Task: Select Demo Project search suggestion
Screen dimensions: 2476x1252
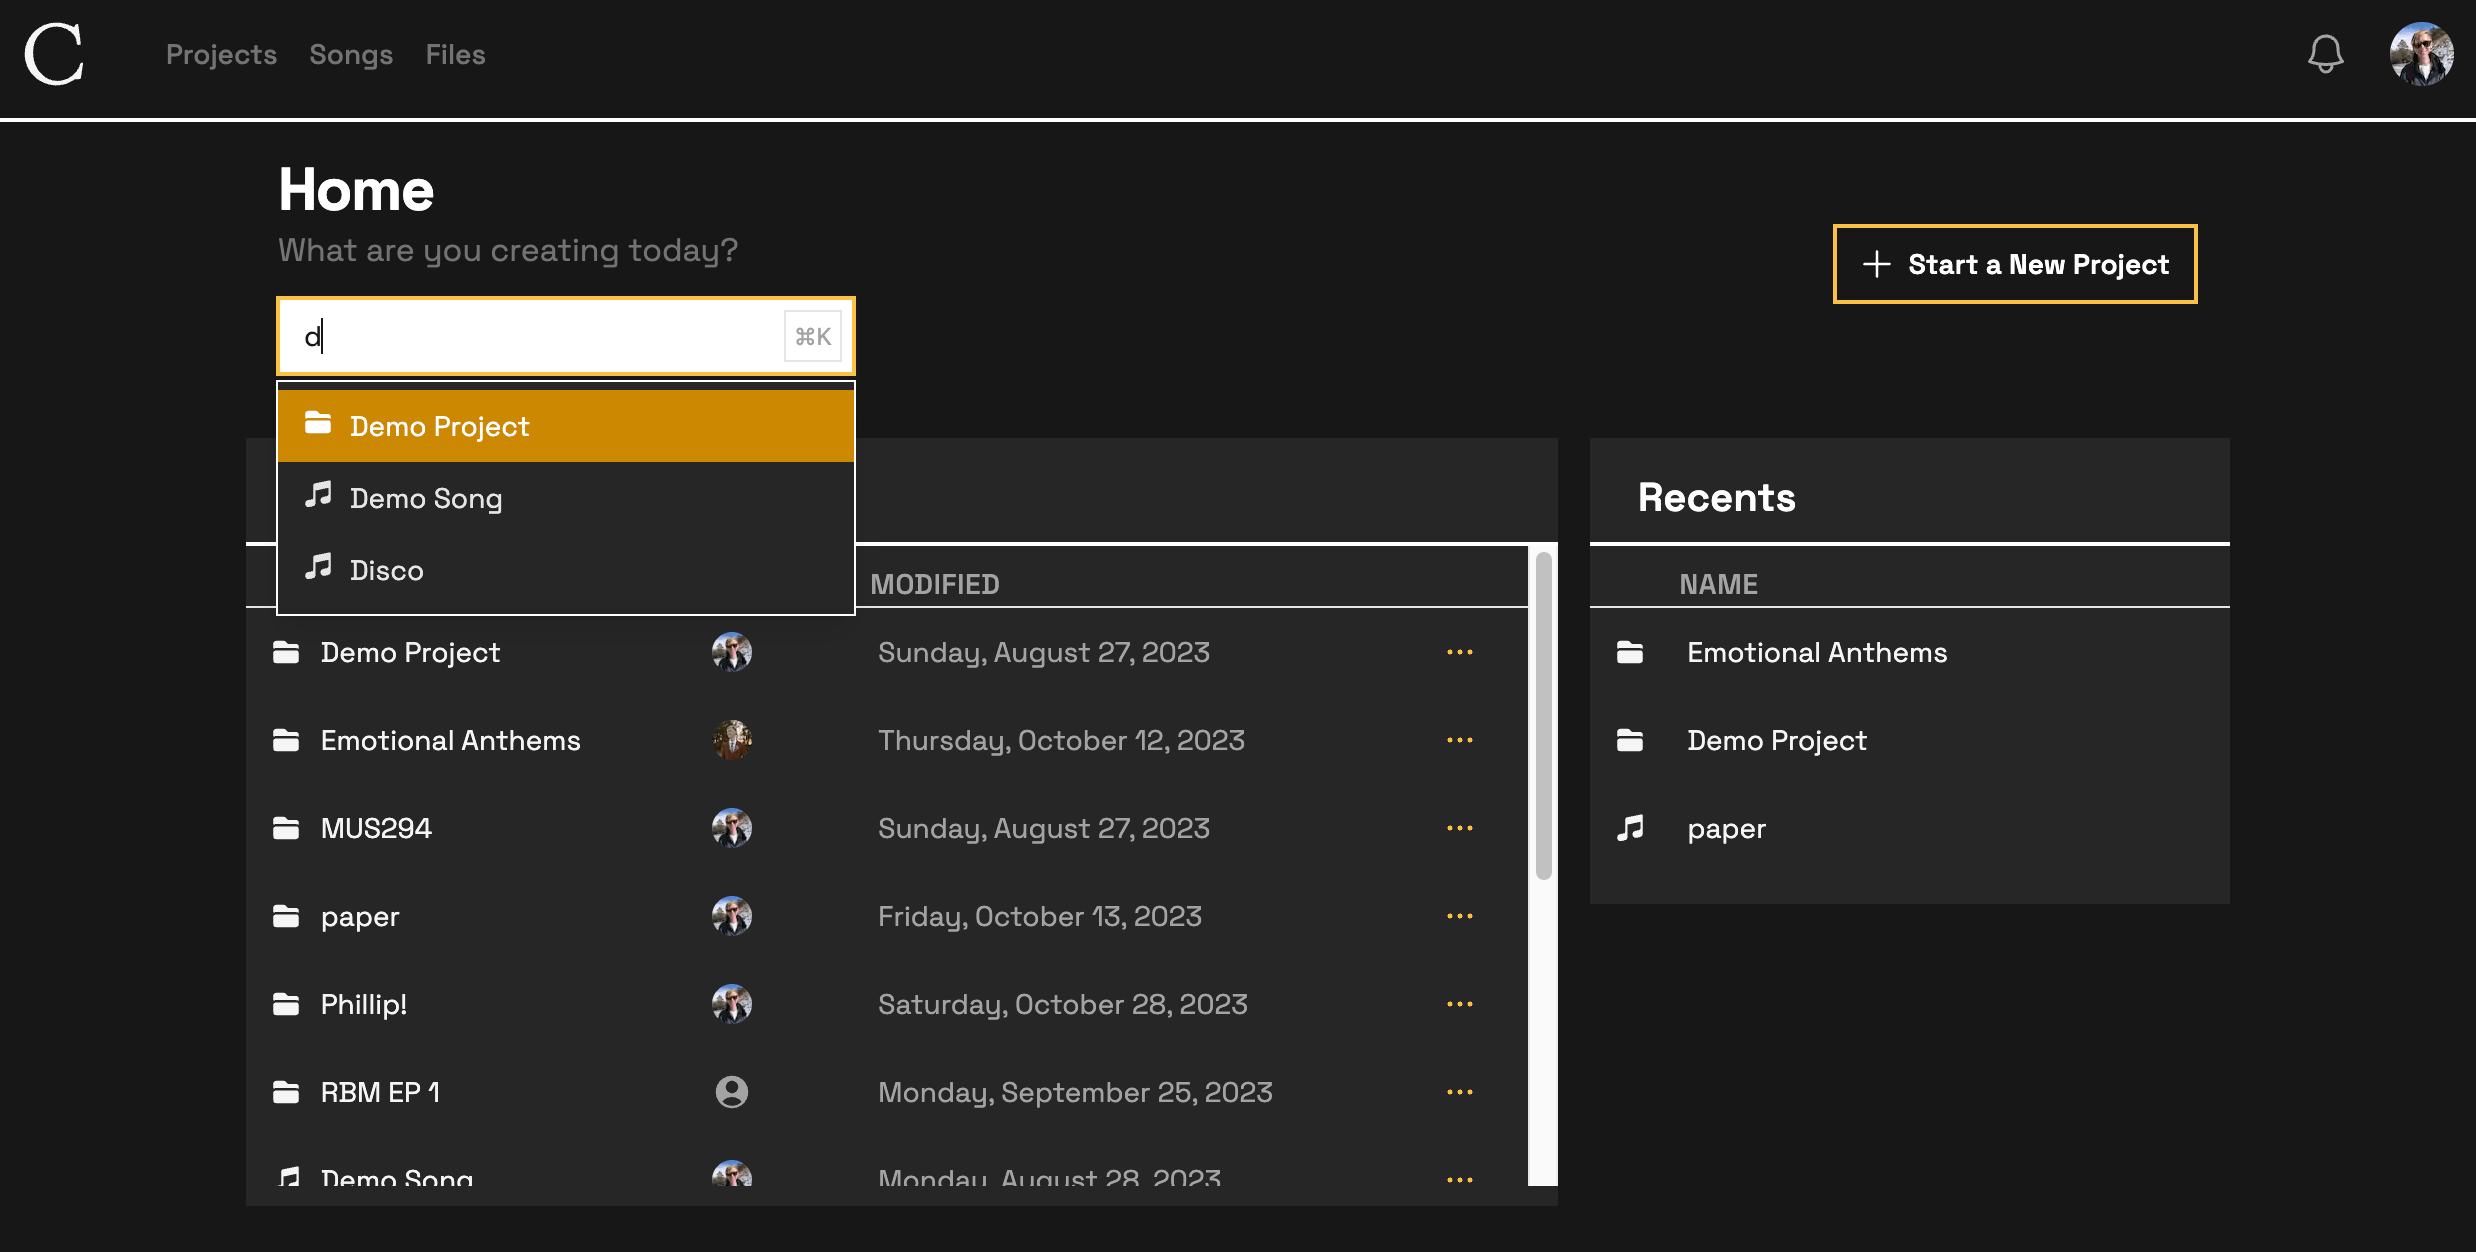Action: coord(566,426)
